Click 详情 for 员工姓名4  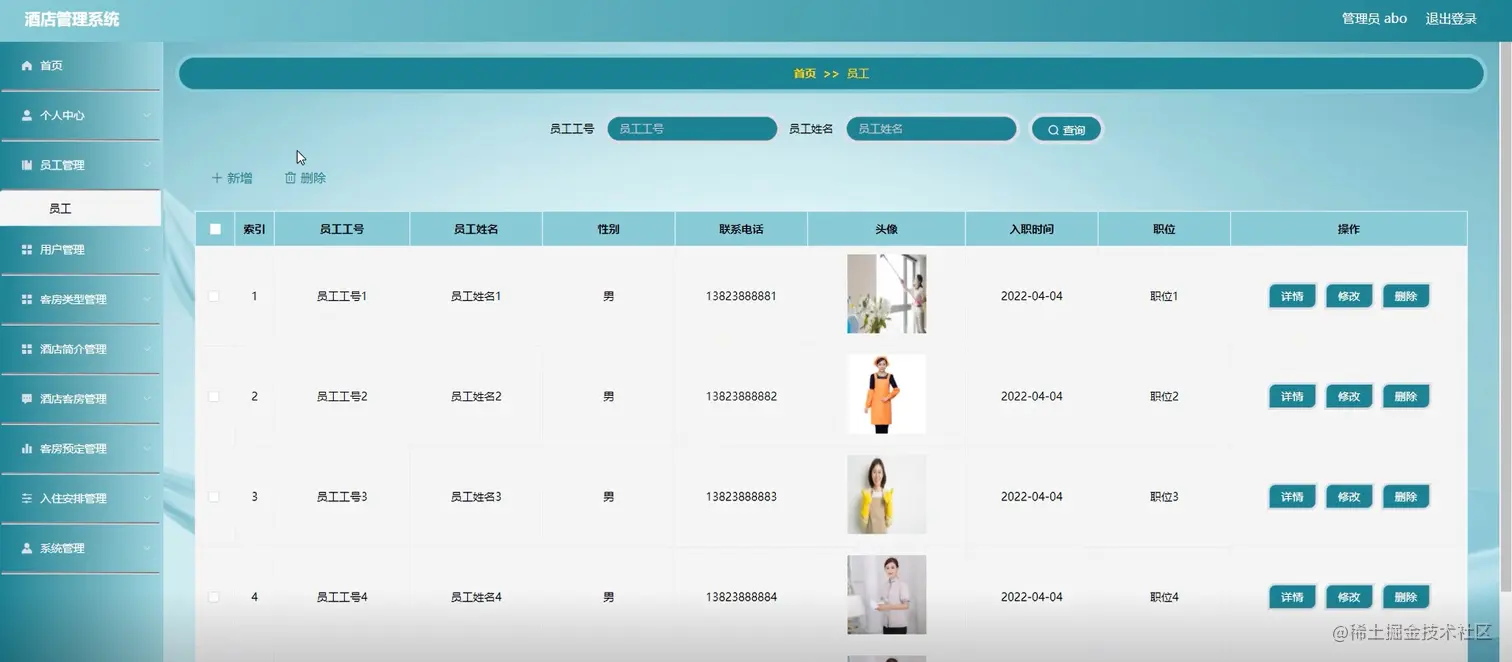pos(1292,597)
